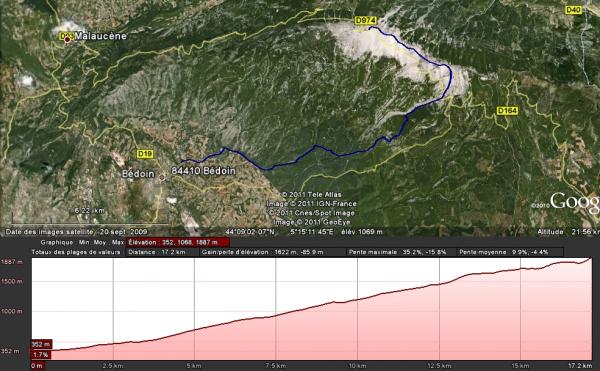The width and height of the screenshot is (600, 371).
Task: Click the Bédoin town placemark dot
Action: pos(162,177)
